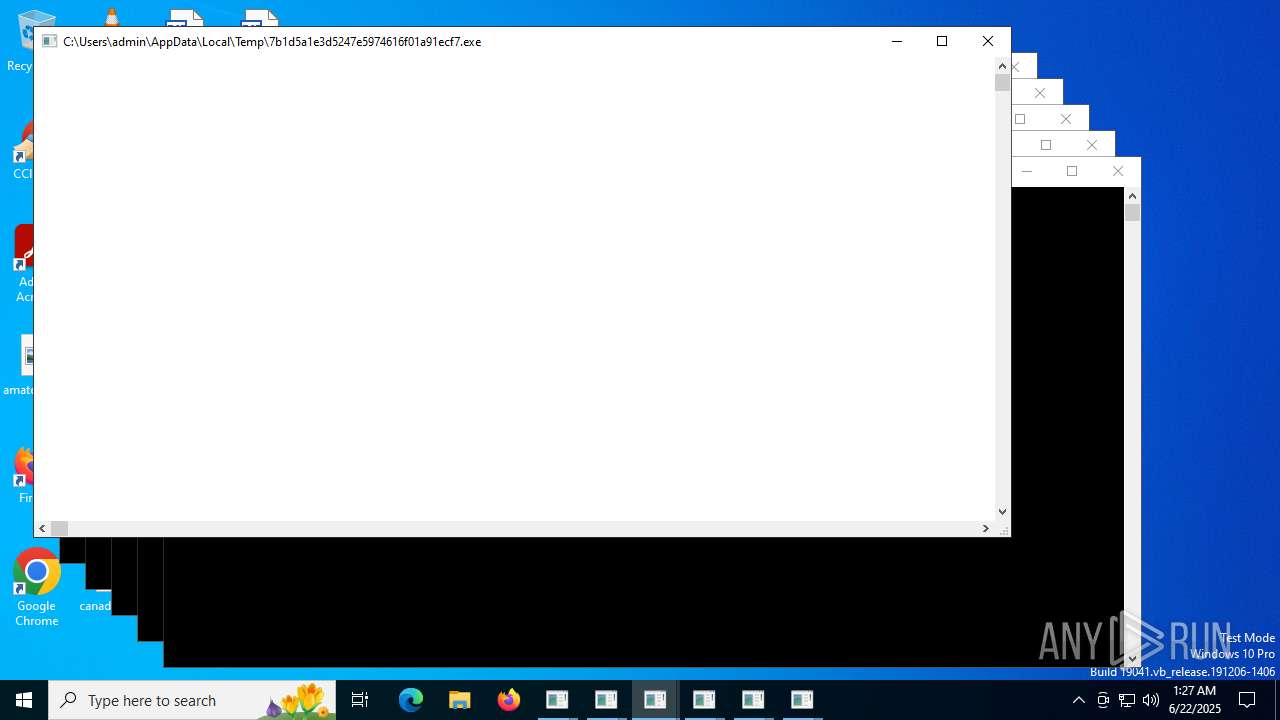Image resolution: width=1280 pixels, height=720 pixels.
Task: Switch to the fifth console window taskbar button
Action: click(x=753, y=700)
